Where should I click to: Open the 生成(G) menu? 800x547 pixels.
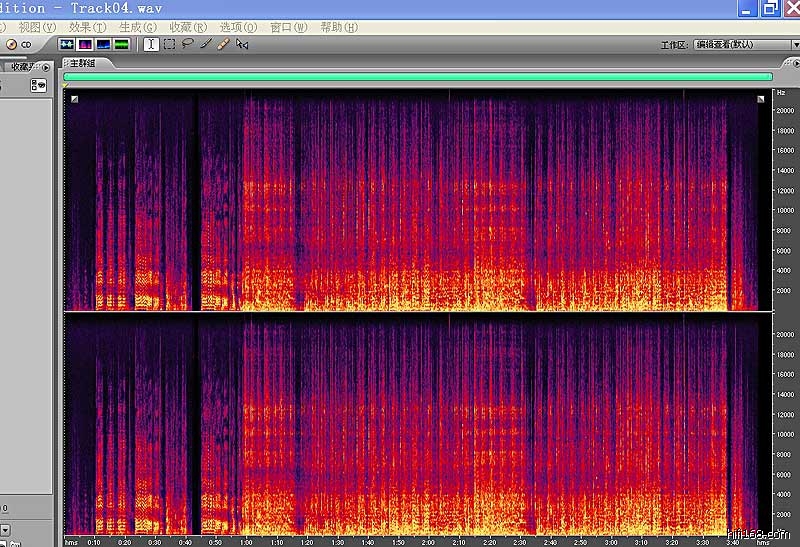coord(137,27)
